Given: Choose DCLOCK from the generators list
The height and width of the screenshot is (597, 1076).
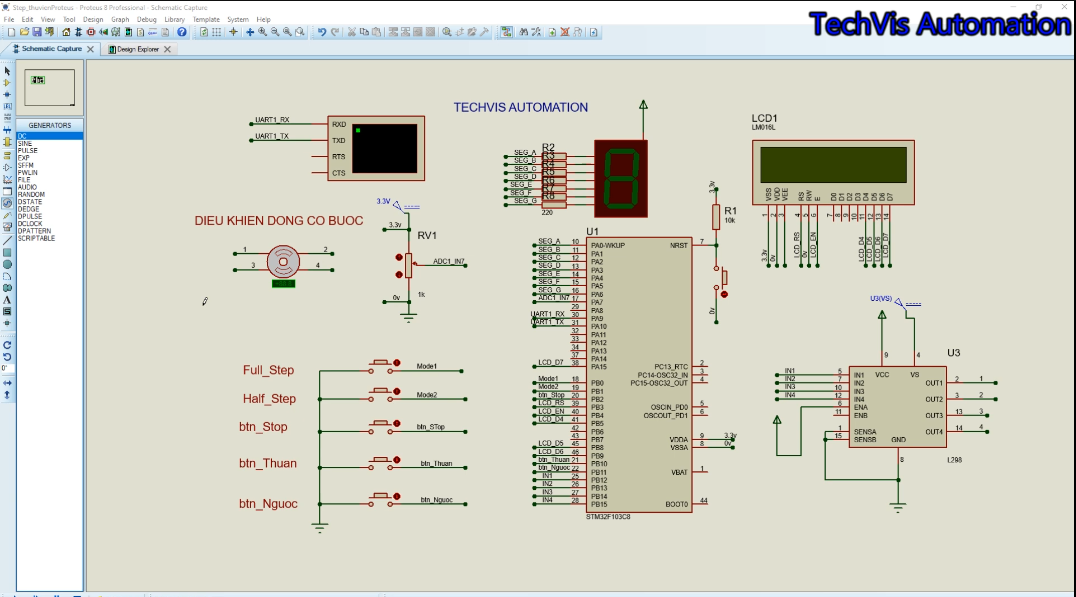Looking at the screenshot, I should click(x=49, y=224).
